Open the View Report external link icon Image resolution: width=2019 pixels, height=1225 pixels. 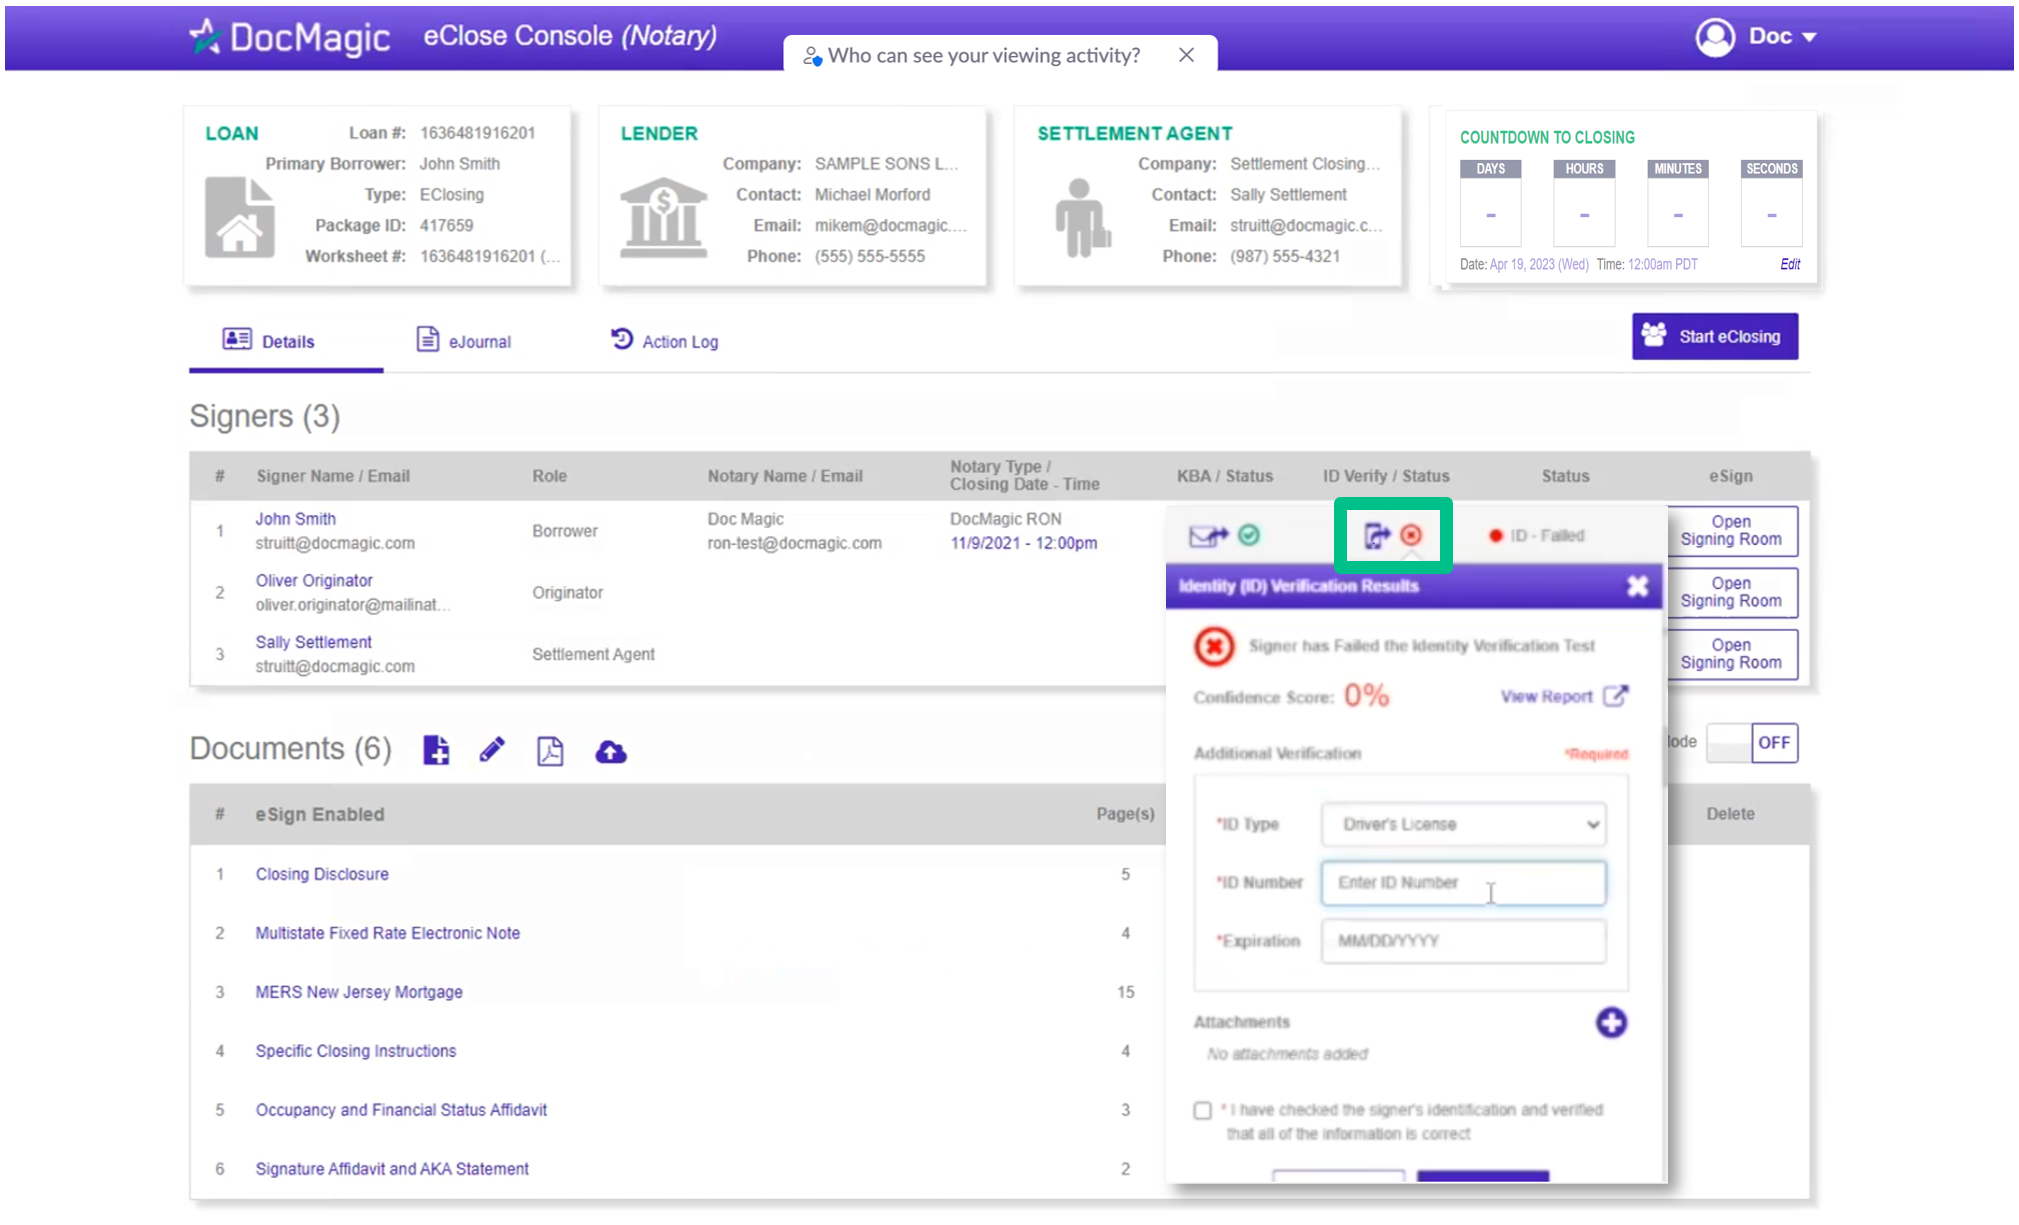tap(1616, 696)
